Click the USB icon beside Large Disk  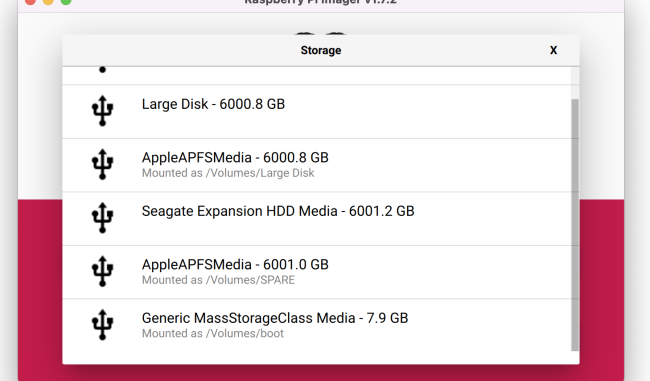(x=102, y=111)
